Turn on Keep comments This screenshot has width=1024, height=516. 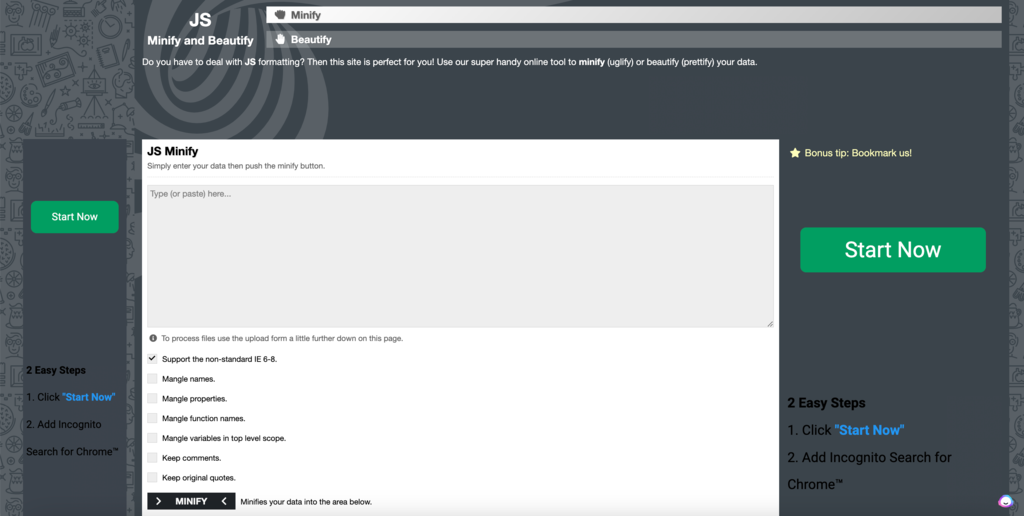(153, 458)
